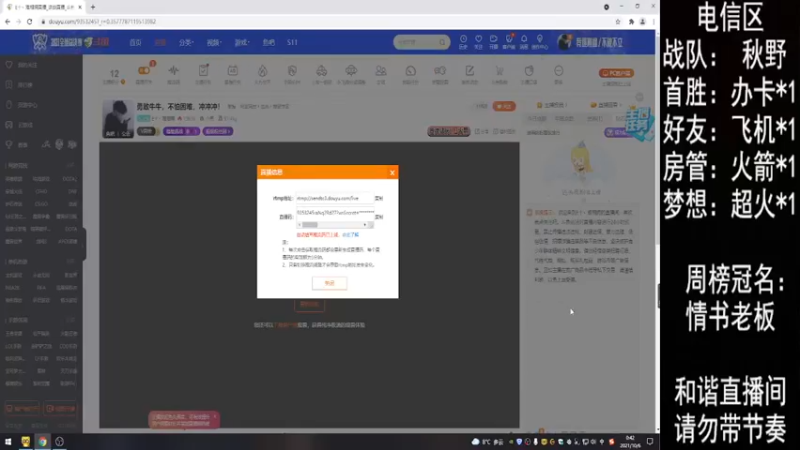
Task: Open a new browser tab
Action: (x=93, y=7)
